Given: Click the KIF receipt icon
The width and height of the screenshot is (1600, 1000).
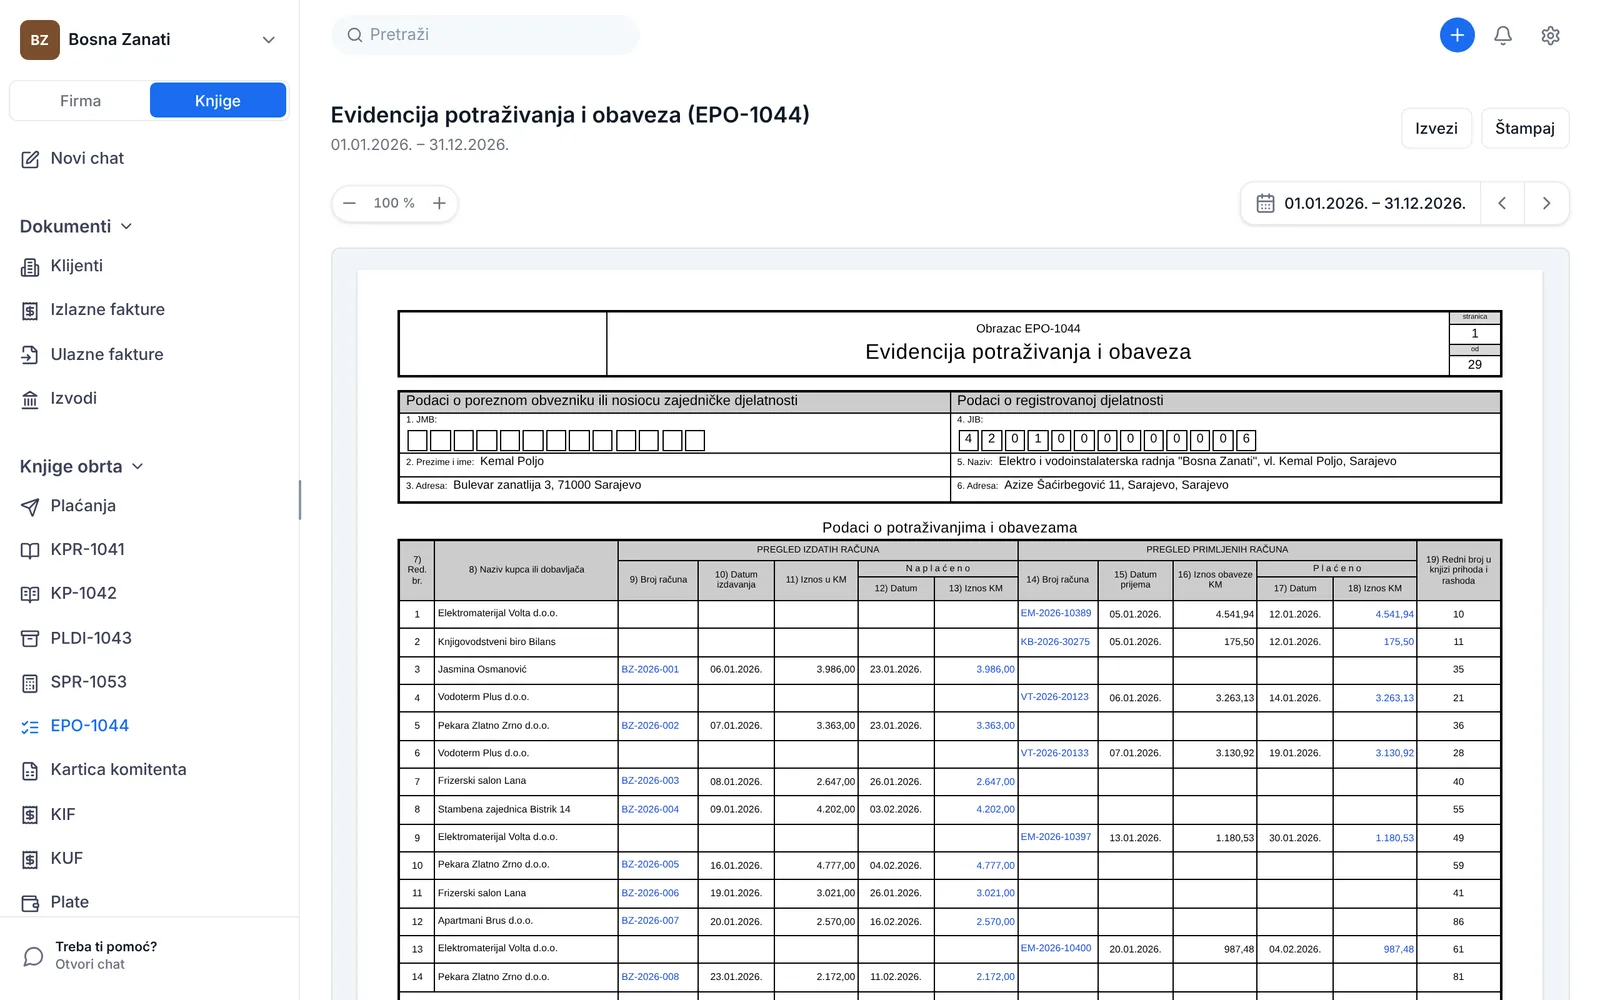Looking at the screenshot, I should 30,815.
